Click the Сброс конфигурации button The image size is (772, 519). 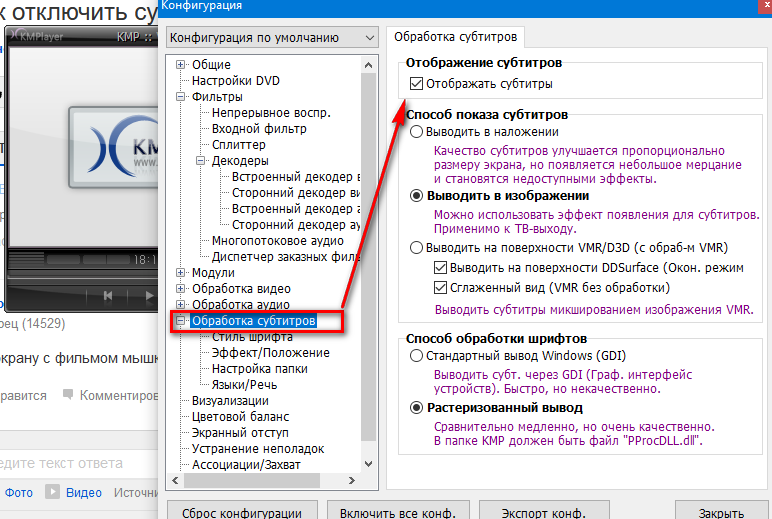pos(242,512)
